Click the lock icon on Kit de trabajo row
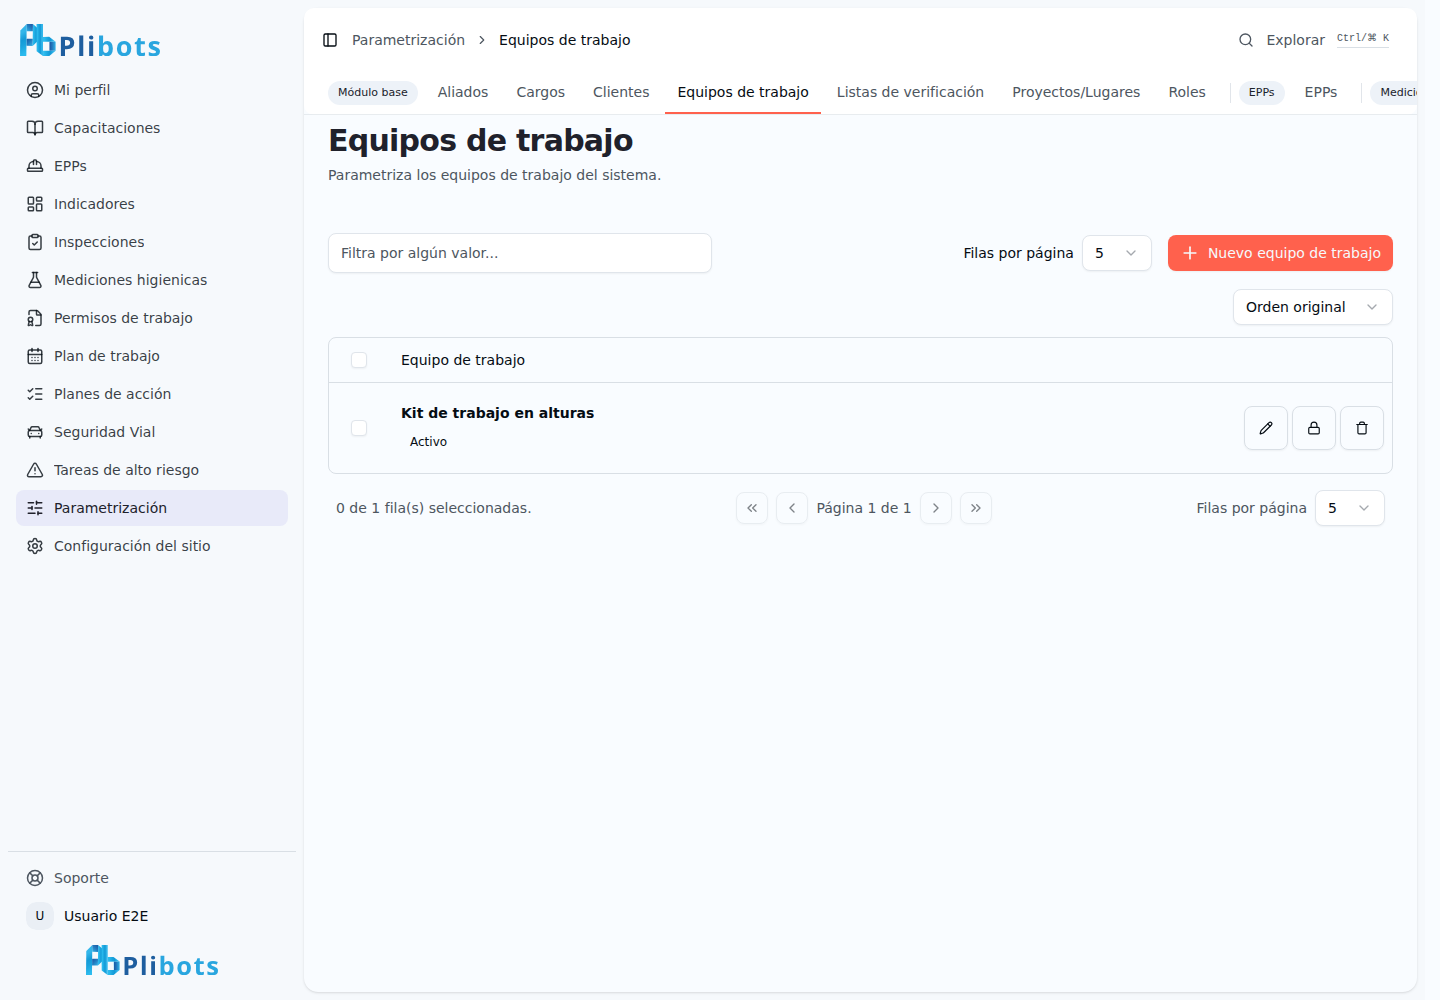The width and height of the screenshot is (1440, 1000). tap(1314, 428)
